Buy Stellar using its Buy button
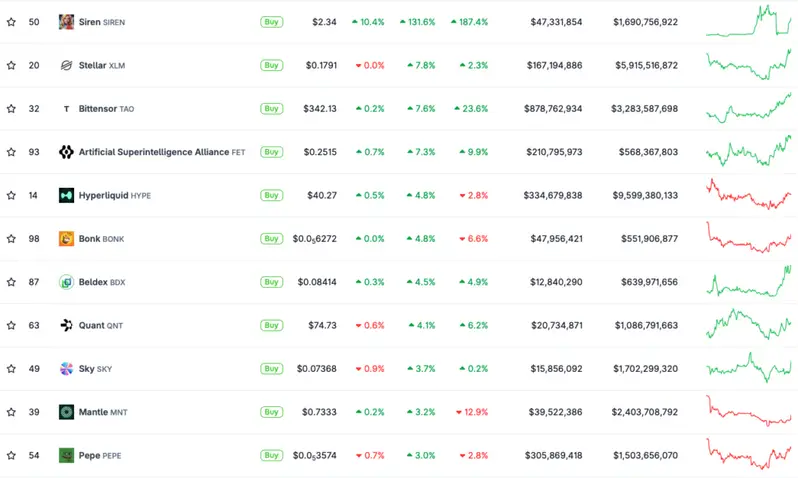The width and height of the screenshot is (798, 478). tap(271, 65)
